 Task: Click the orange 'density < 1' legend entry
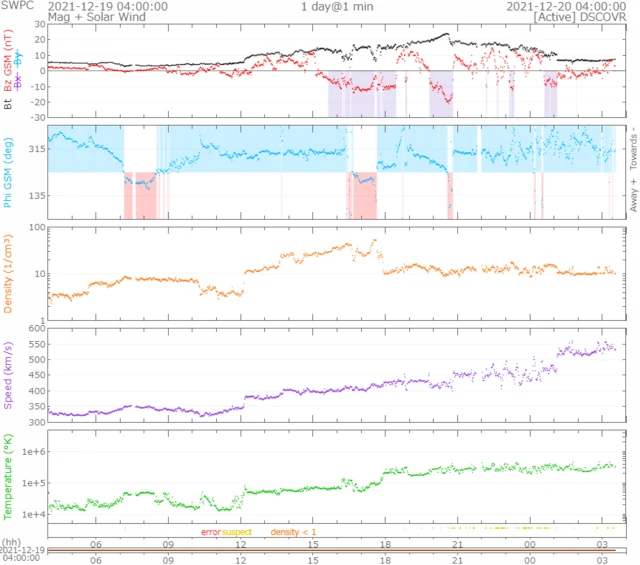coord(293,532)
